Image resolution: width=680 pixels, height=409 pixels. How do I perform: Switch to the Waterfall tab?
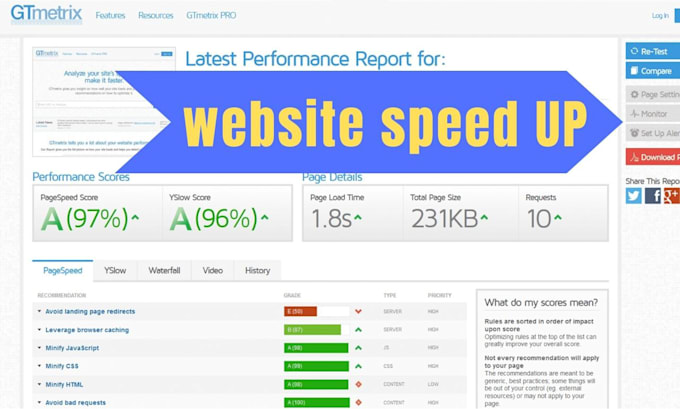pos(164,271)
